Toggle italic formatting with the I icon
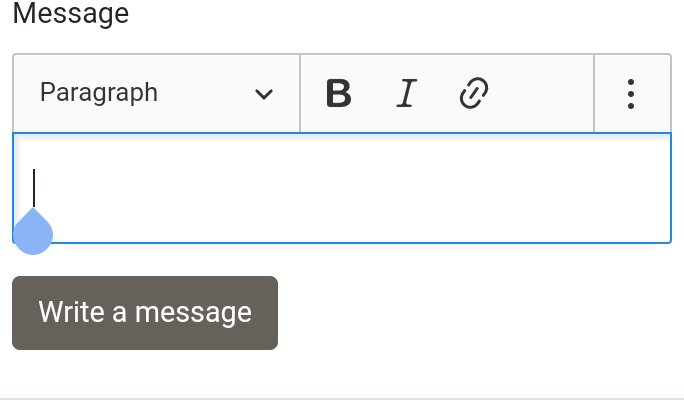 pyautogui.click(x=405, y=94)
